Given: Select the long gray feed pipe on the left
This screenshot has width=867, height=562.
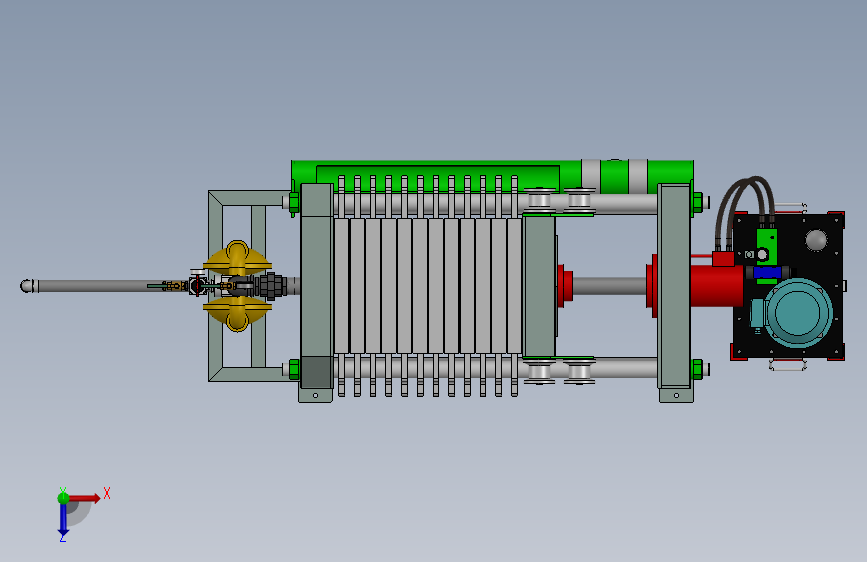Looking at the screenshot, I should tap(91, 286).
